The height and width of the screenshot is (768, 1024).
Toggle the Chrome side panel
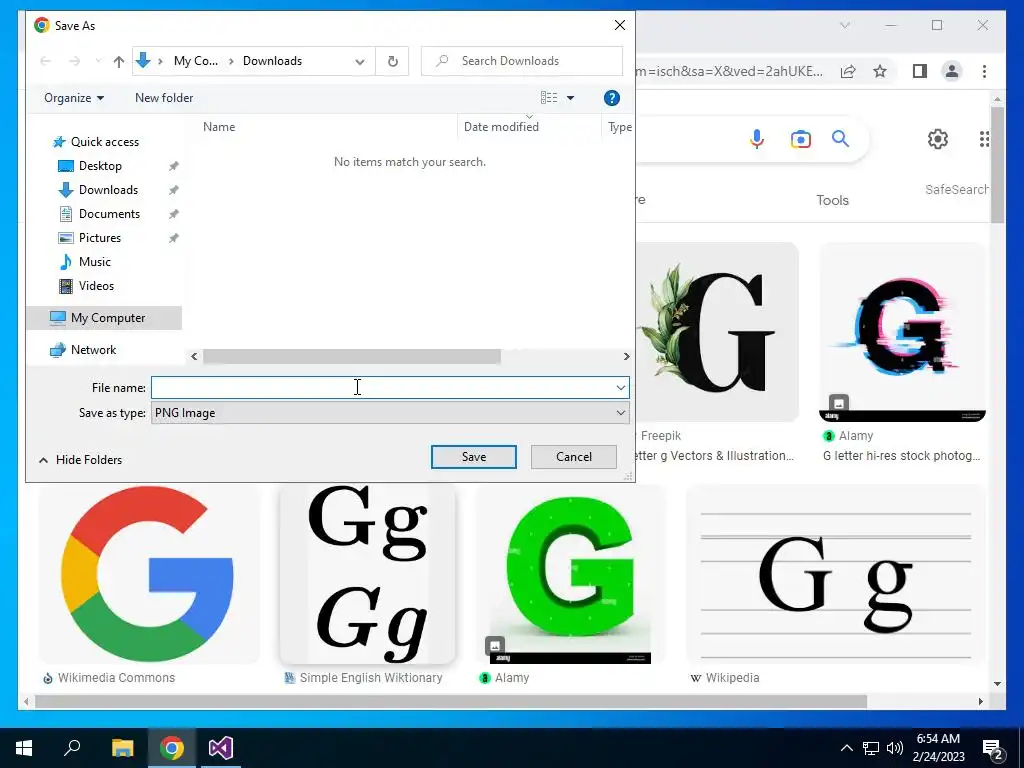[920, 71]
